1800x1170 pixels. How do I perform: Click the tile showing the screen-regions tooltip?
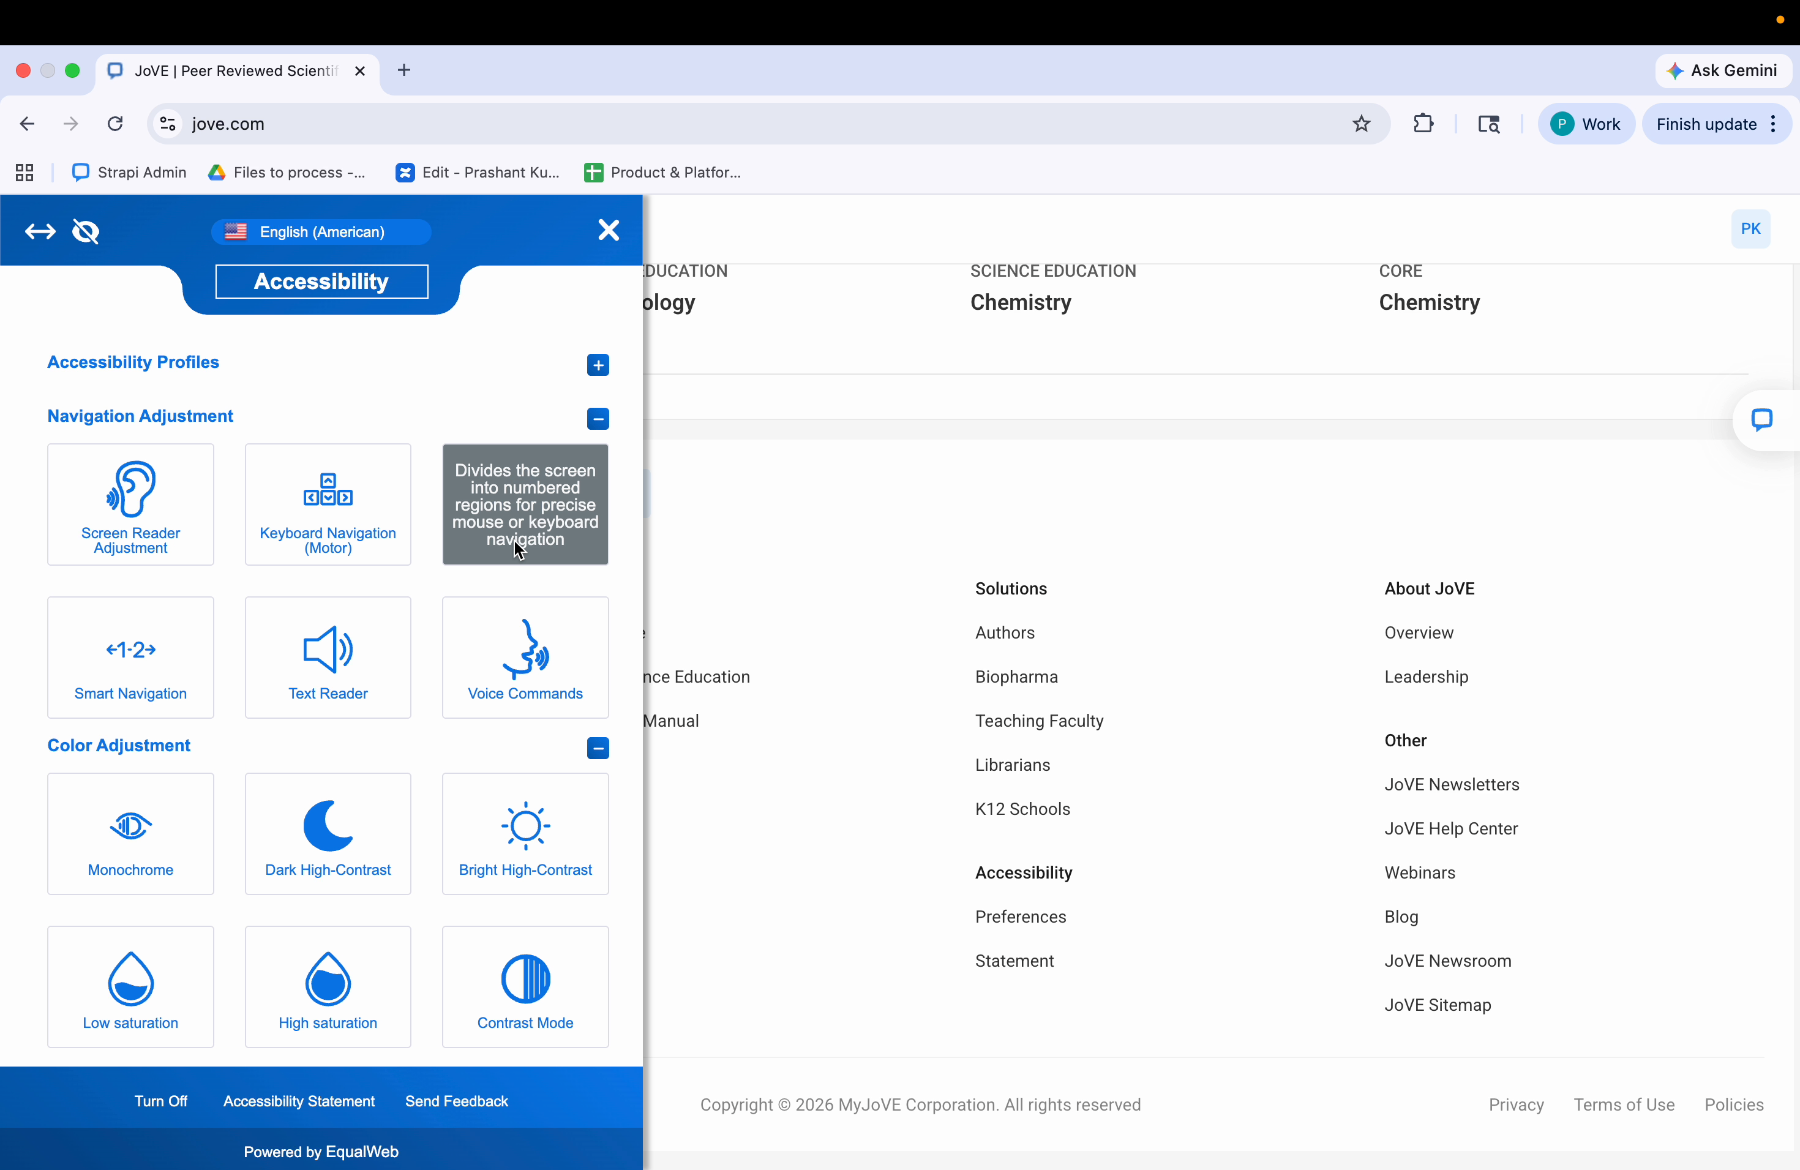tap(525, 505)
